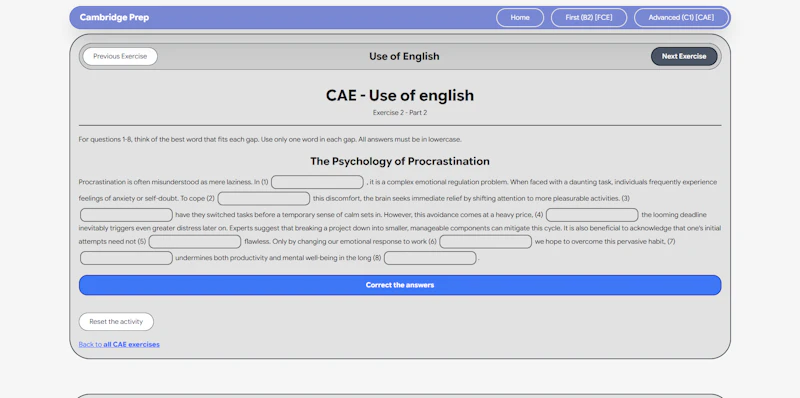Click the 'Exercise 2 - Part 2' subtitle
Image resolution: width=800 pixels, height=398 pixels.
[x=400, y=113]
